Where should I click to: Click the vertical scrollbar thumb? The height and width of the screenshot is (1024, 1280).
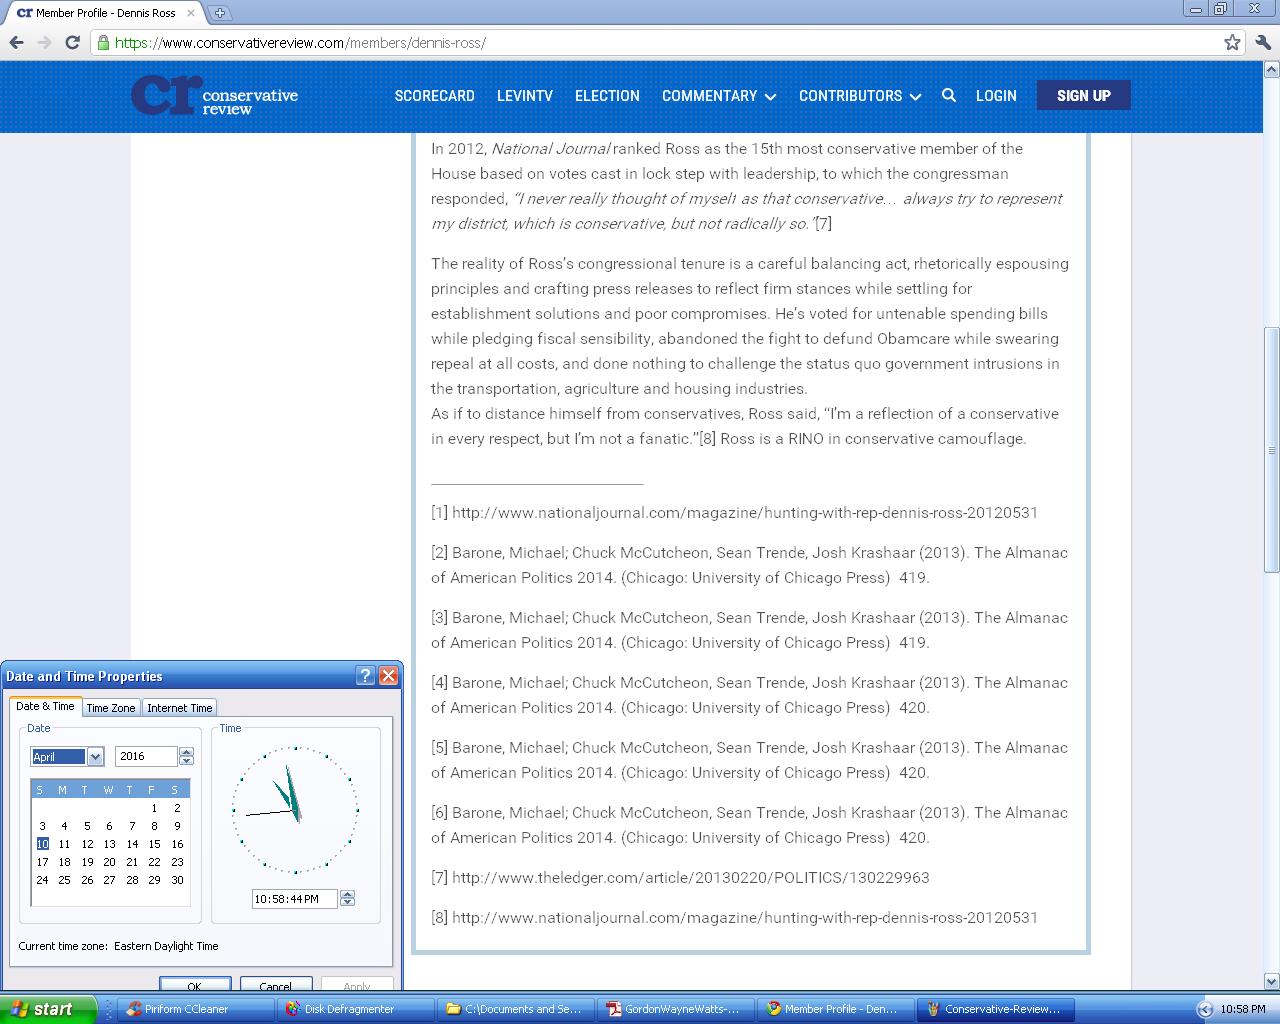tap(1272, 450)
